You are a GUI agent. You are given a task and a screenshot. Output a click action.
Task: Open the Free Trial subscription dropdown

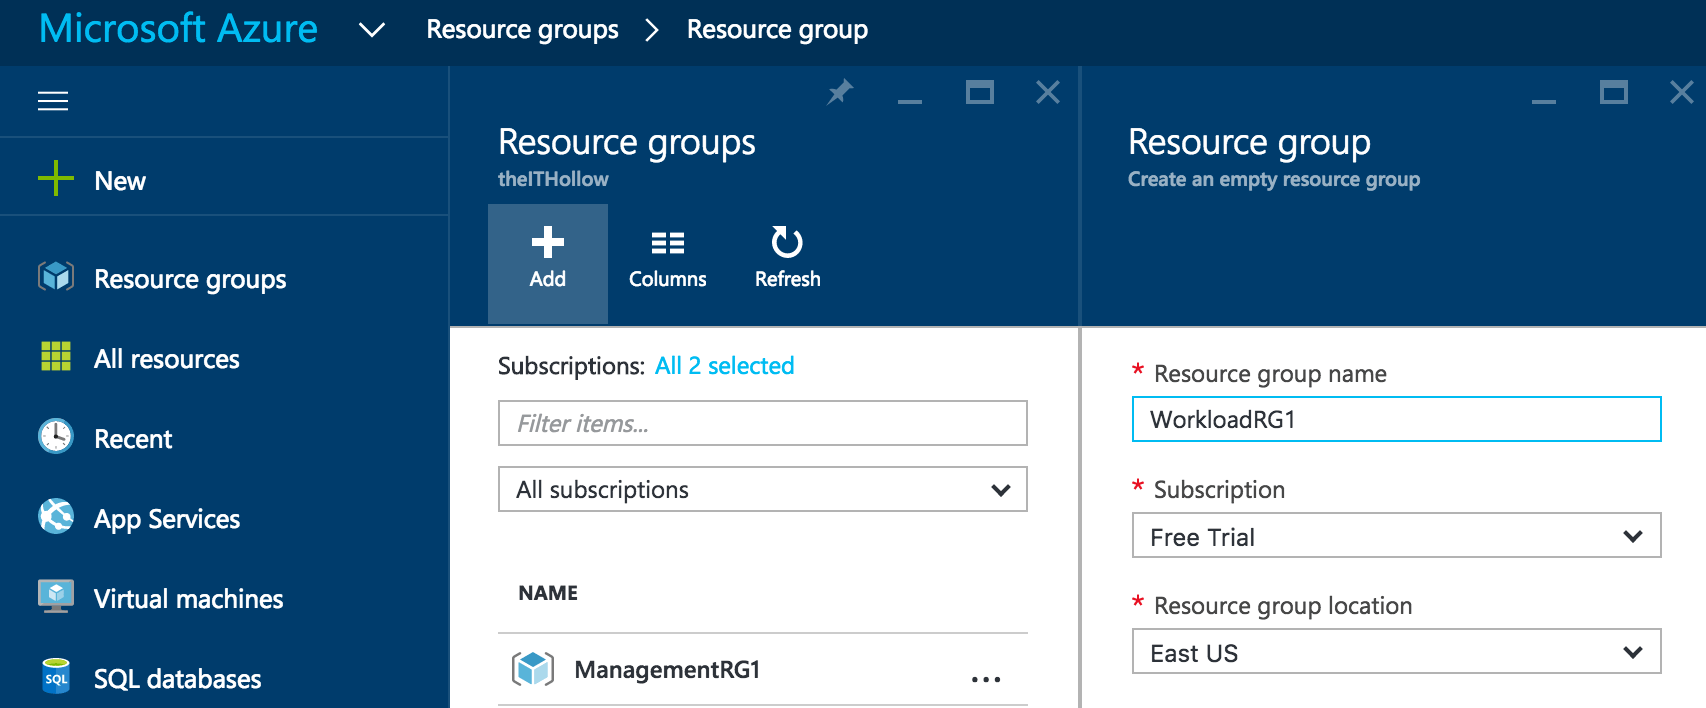(1396, 537)
